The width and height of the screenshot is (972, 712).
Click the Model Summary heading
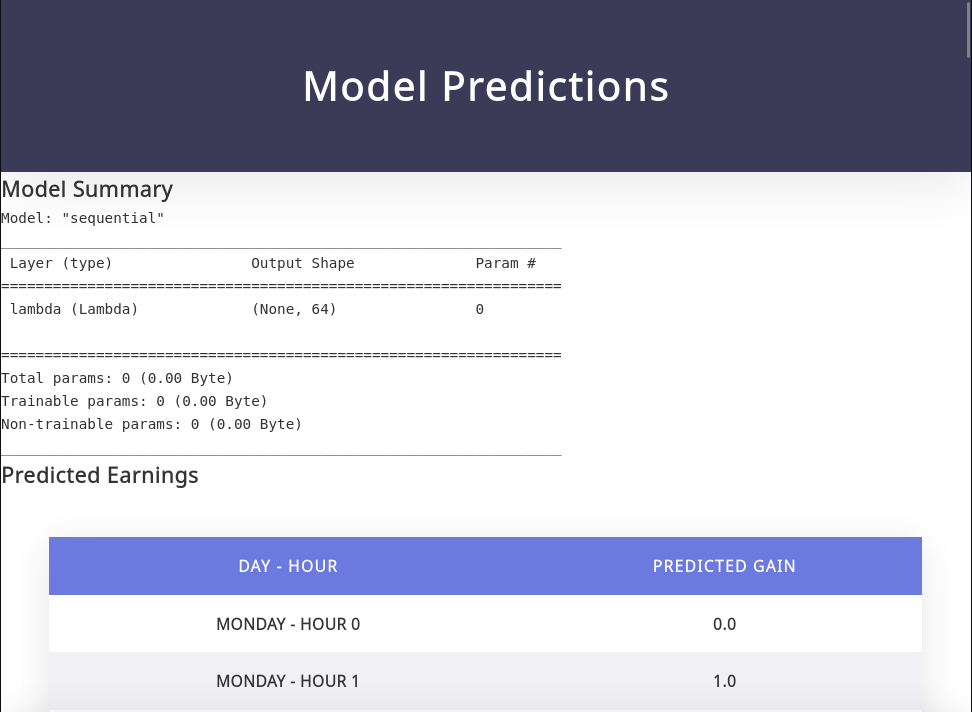click(x=87, y=189)
